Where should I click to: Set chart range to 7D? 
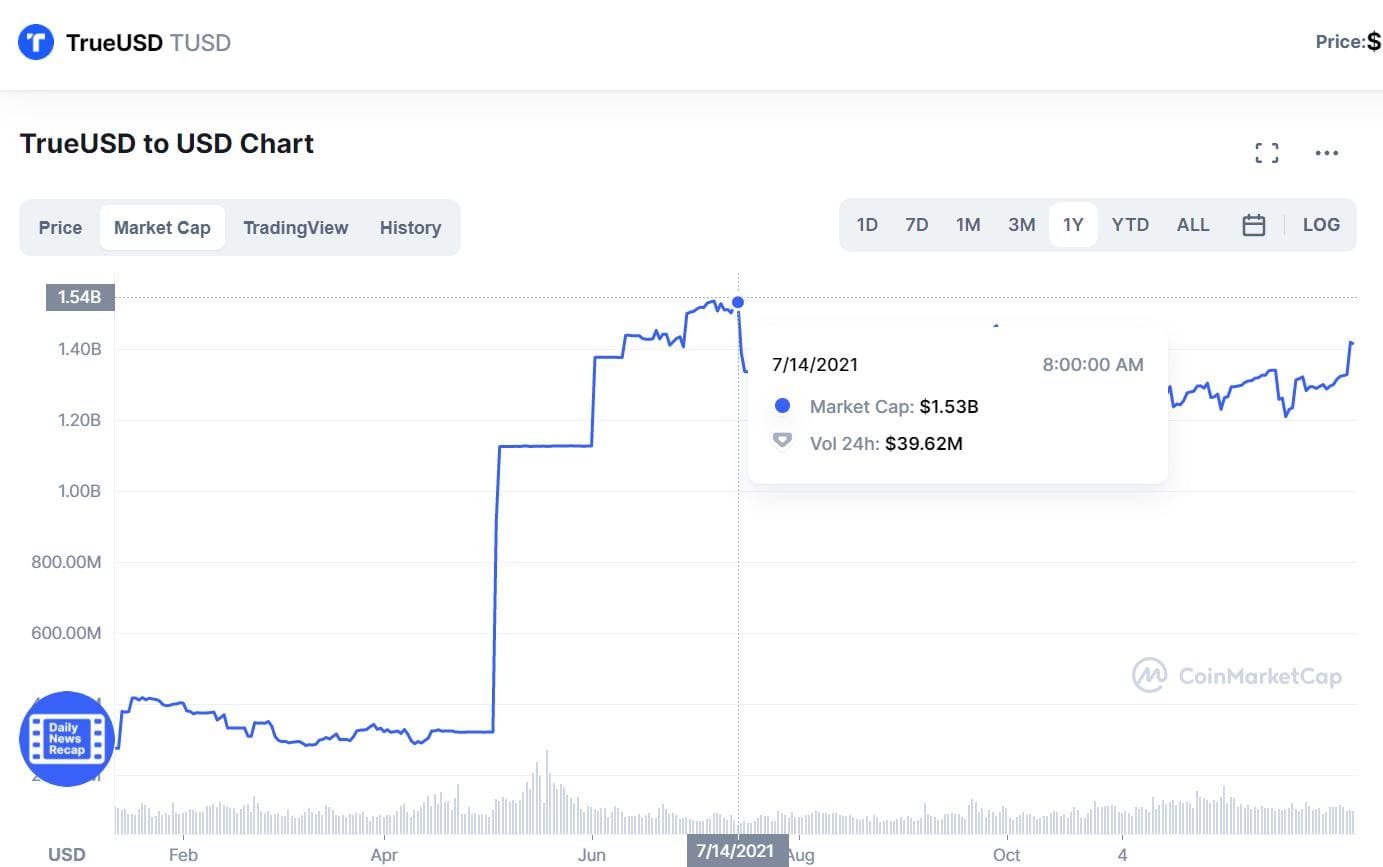coord(916,225)
